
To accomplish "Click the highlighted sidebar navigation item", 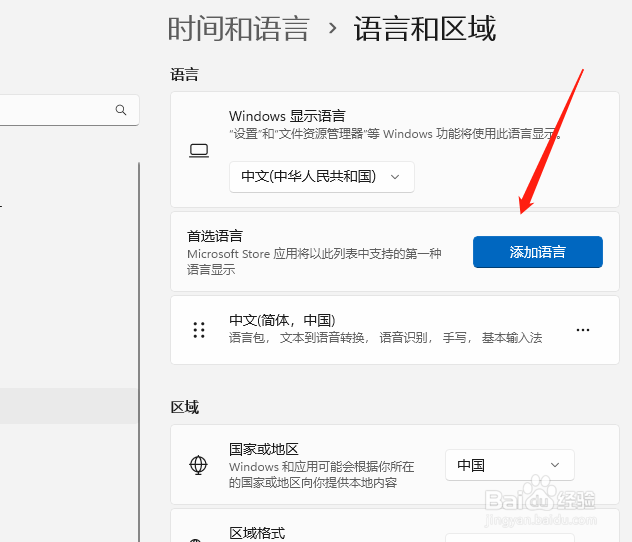I will [x=69, y=406].
